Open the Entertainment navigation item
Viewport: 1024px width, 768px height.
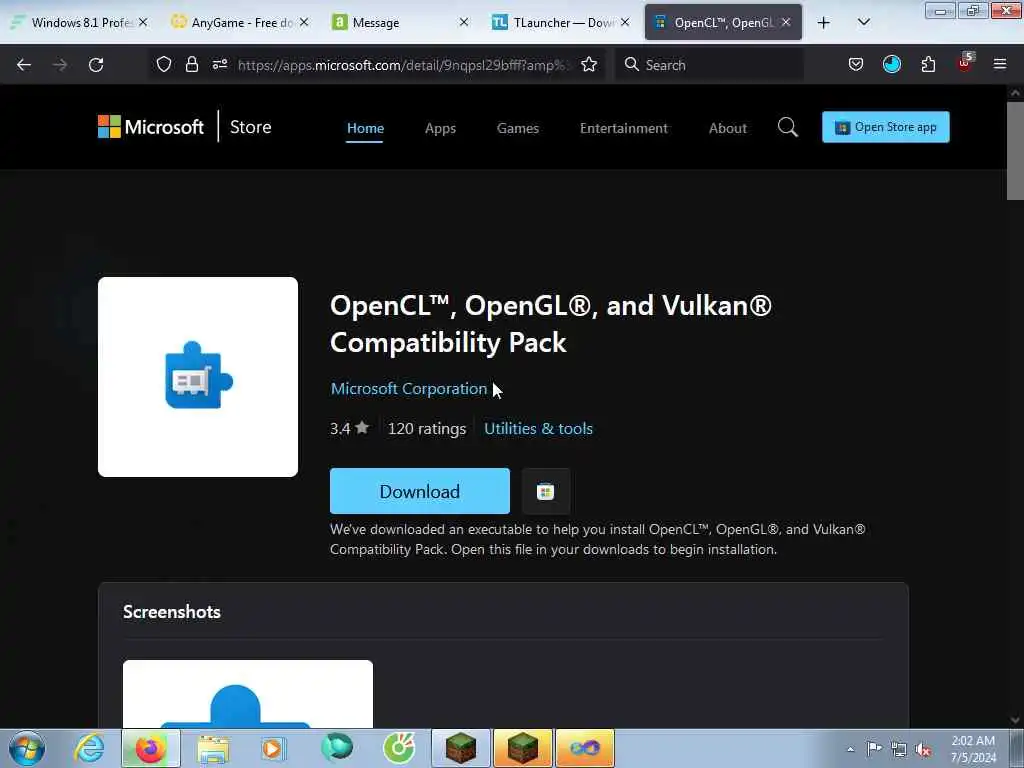[624, 128]
